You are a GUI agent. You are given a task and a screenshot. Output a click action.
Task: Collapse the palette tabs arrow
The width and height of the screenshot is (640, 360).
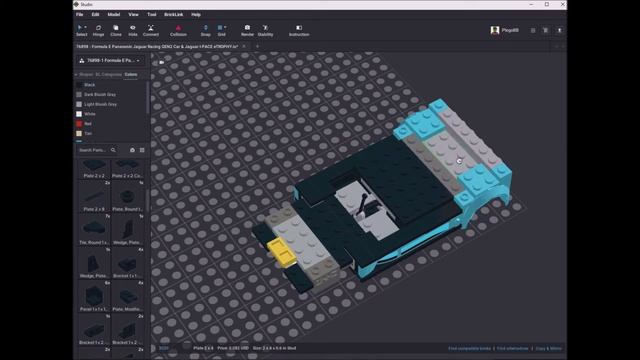pyautogui.click(x=76, y=75)
